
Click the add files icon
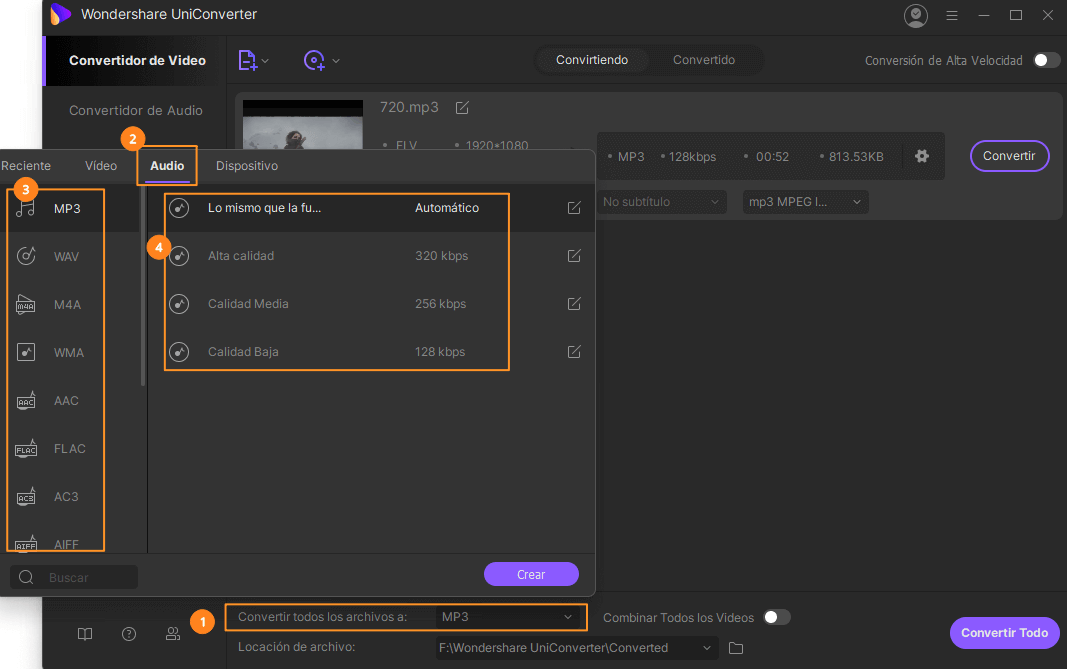pos(248,60)
